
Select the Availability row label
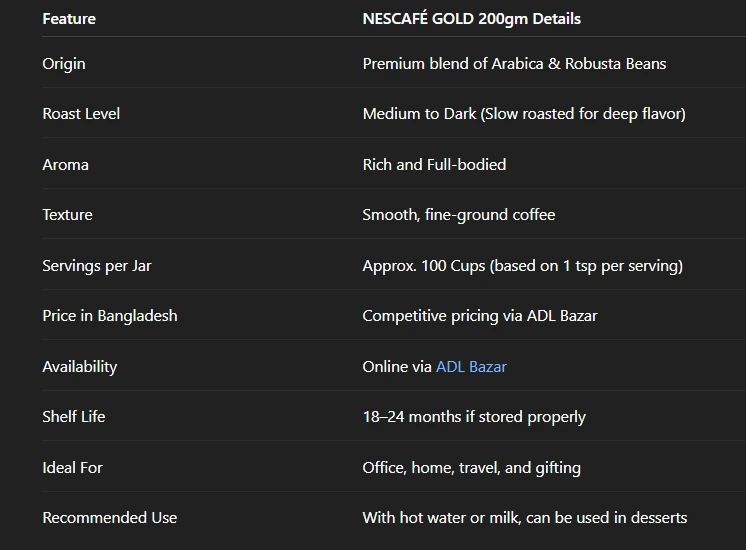click(x=79, y=367)
